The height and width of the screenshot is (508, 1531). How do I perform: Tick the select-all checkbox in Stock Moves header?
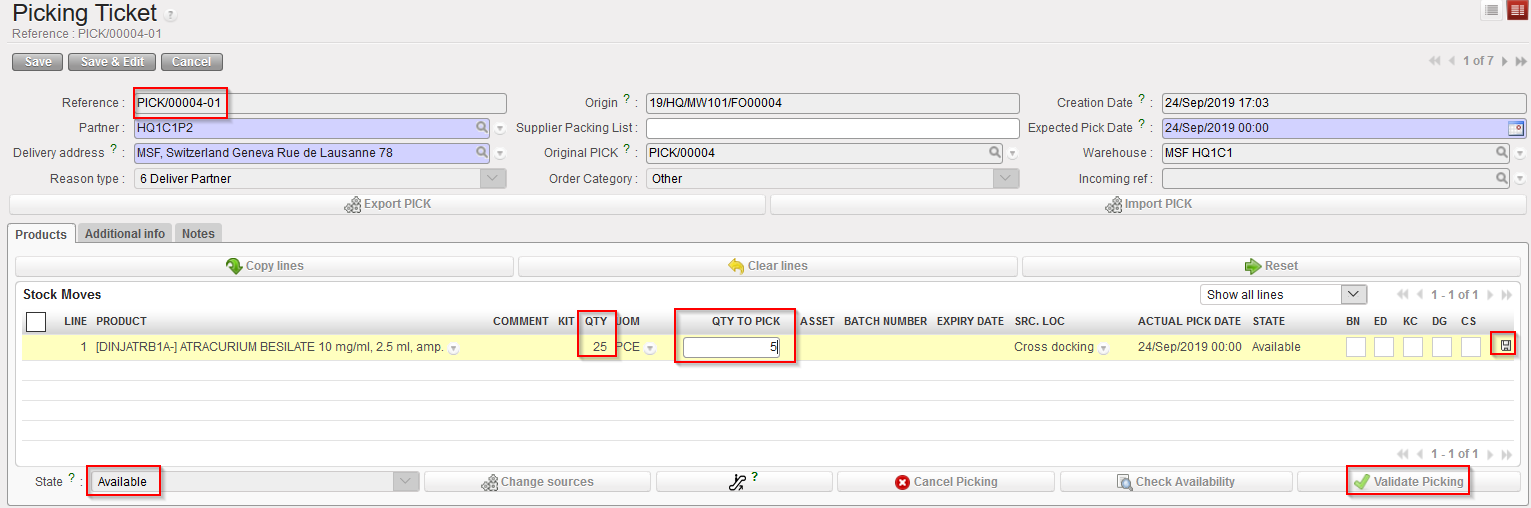(x=36, y=322)
